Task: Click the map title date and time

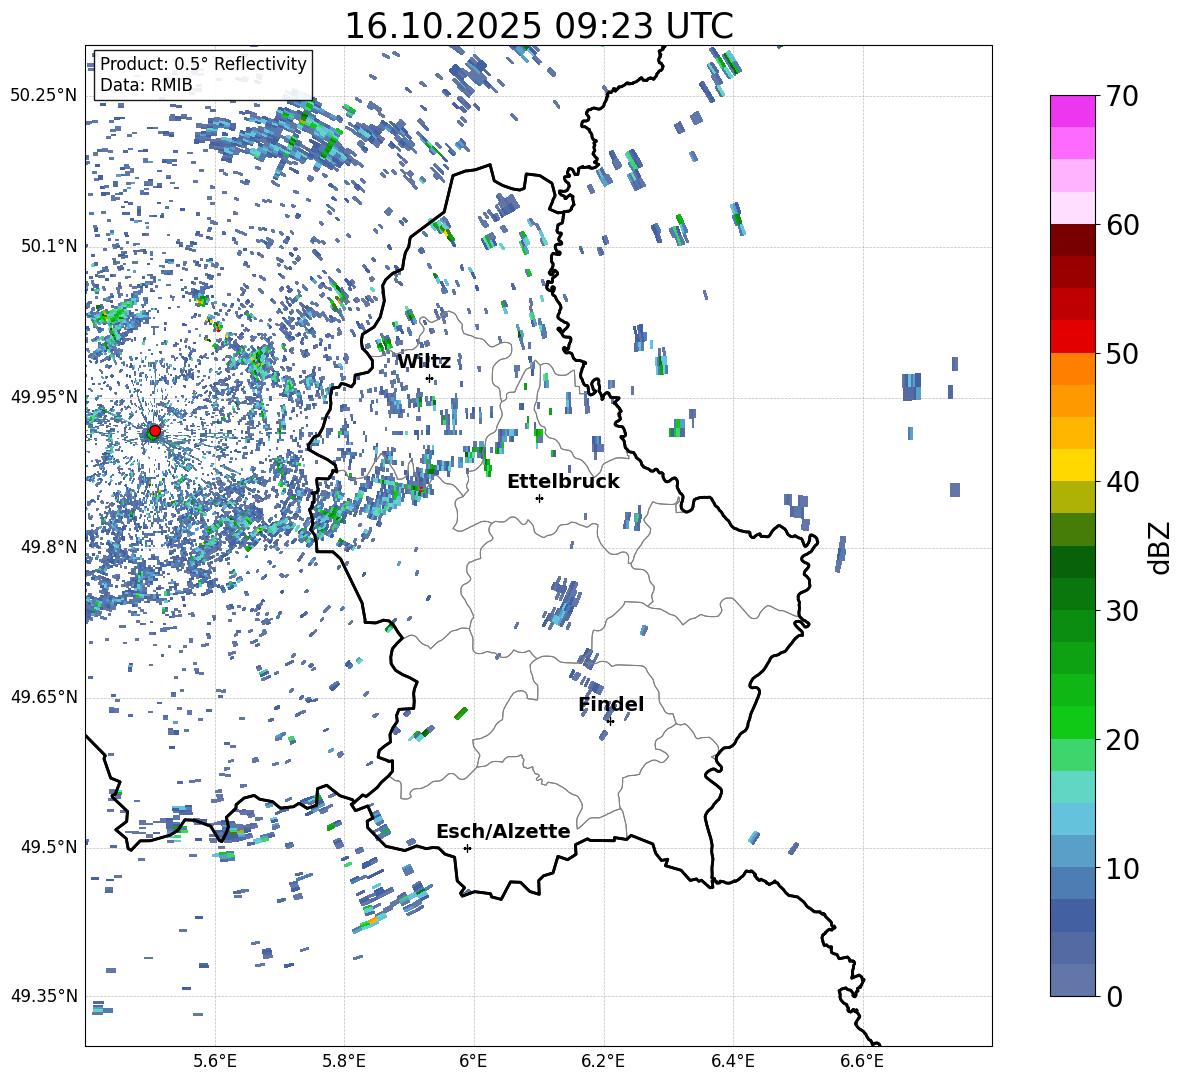Action: click(x=538, y=26)
